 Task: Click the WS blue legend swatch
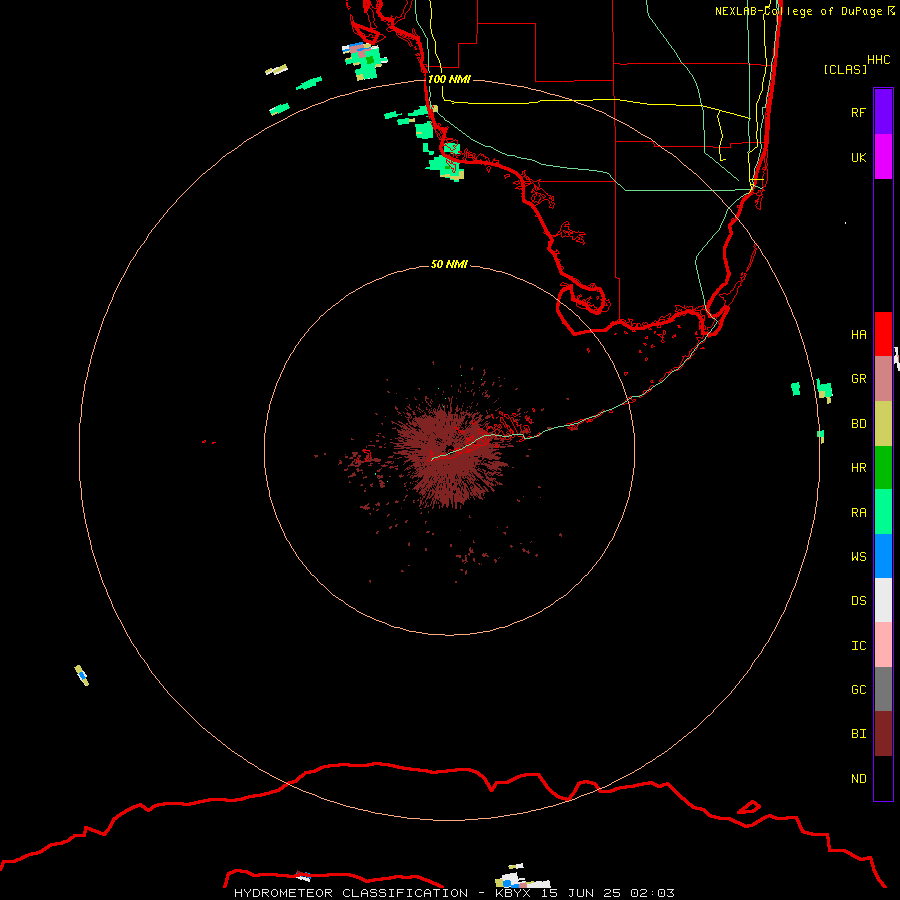point(883,556)
